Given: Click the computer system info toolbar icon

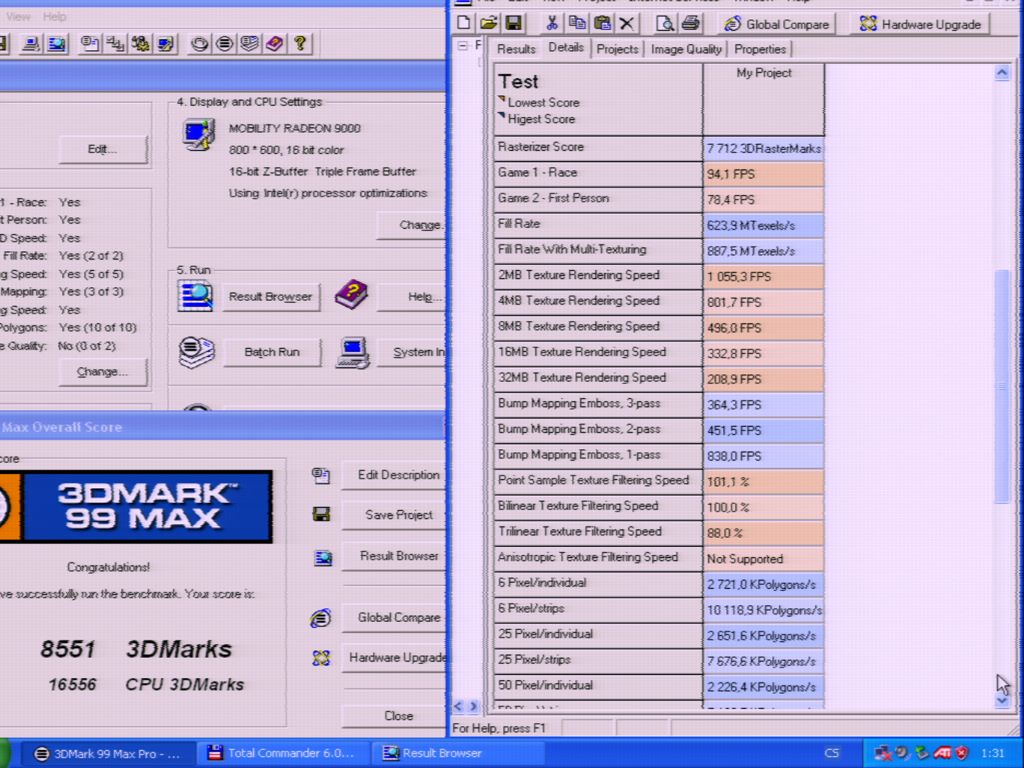Looking at the screenshot, I should click(x=31, y=44).
